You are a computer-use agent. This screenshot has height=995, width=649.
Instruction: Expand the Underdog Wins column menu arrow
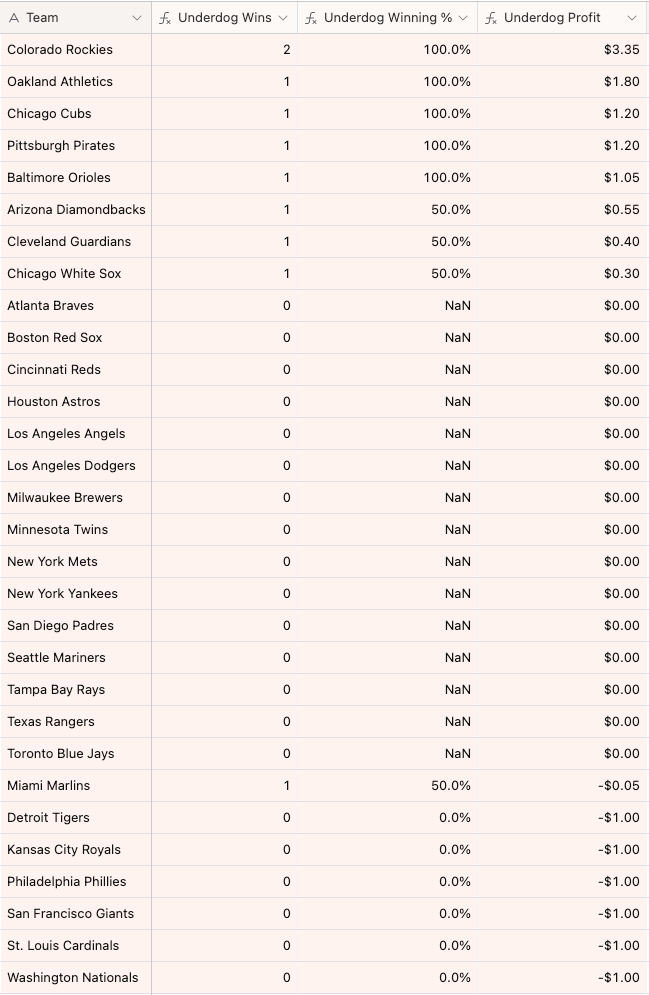coord(283,18)
